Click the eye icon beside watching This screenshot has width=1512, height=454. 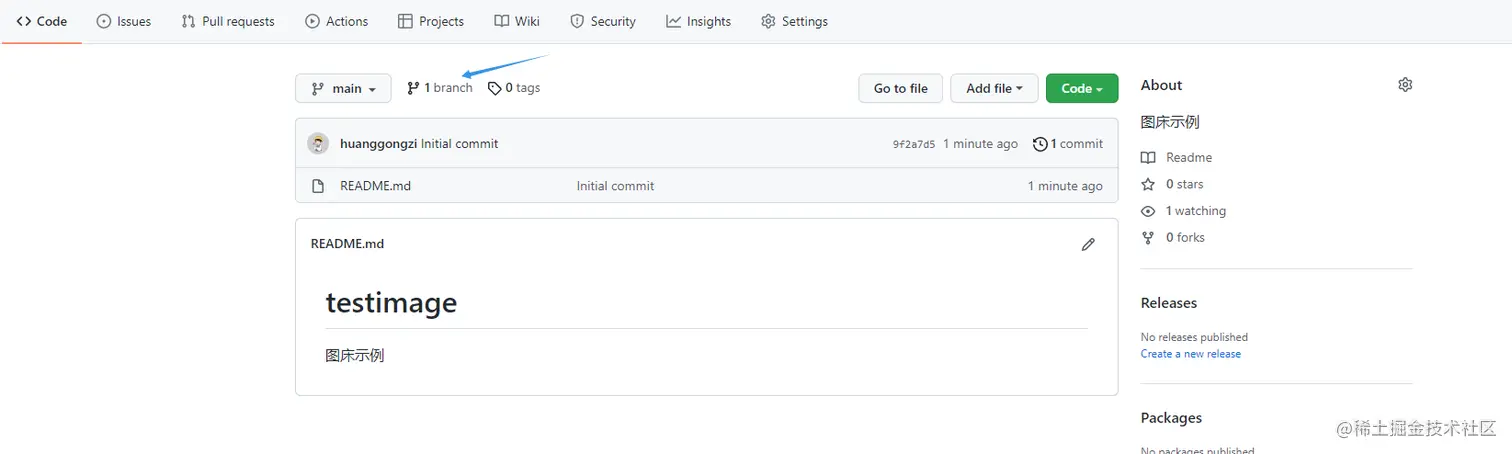[1148, 211]
